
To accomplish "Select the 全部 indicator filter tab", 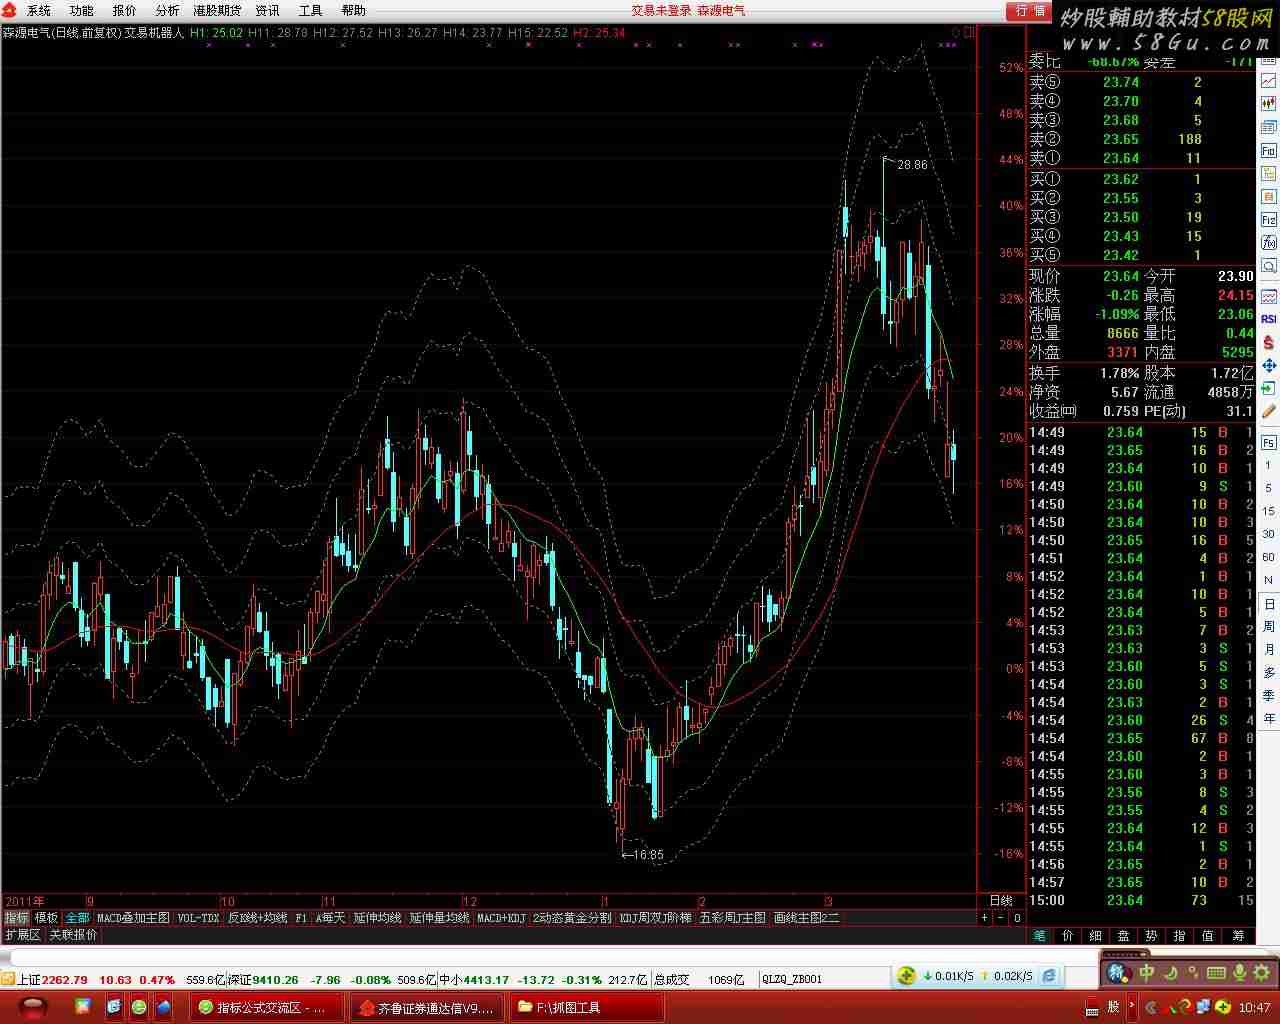I will click(x=77, y=917).
